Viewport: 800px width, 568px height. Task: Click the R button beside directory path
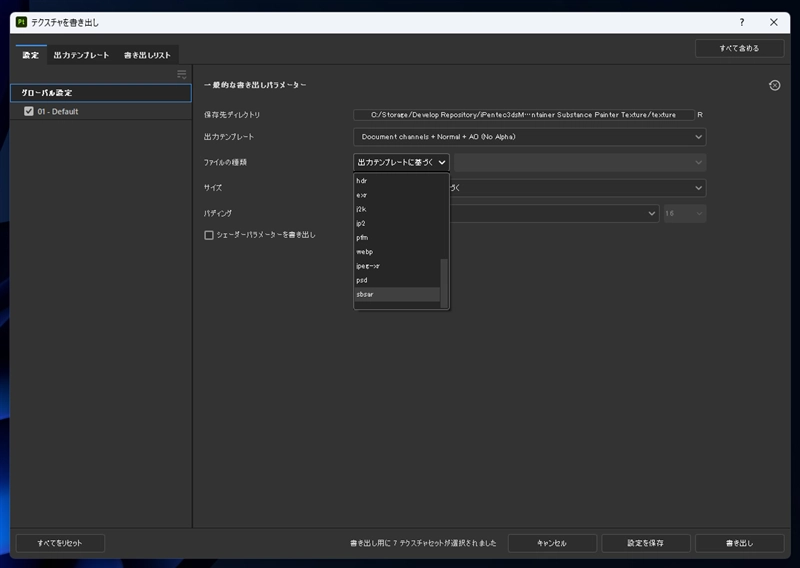(x=700, y=115)
